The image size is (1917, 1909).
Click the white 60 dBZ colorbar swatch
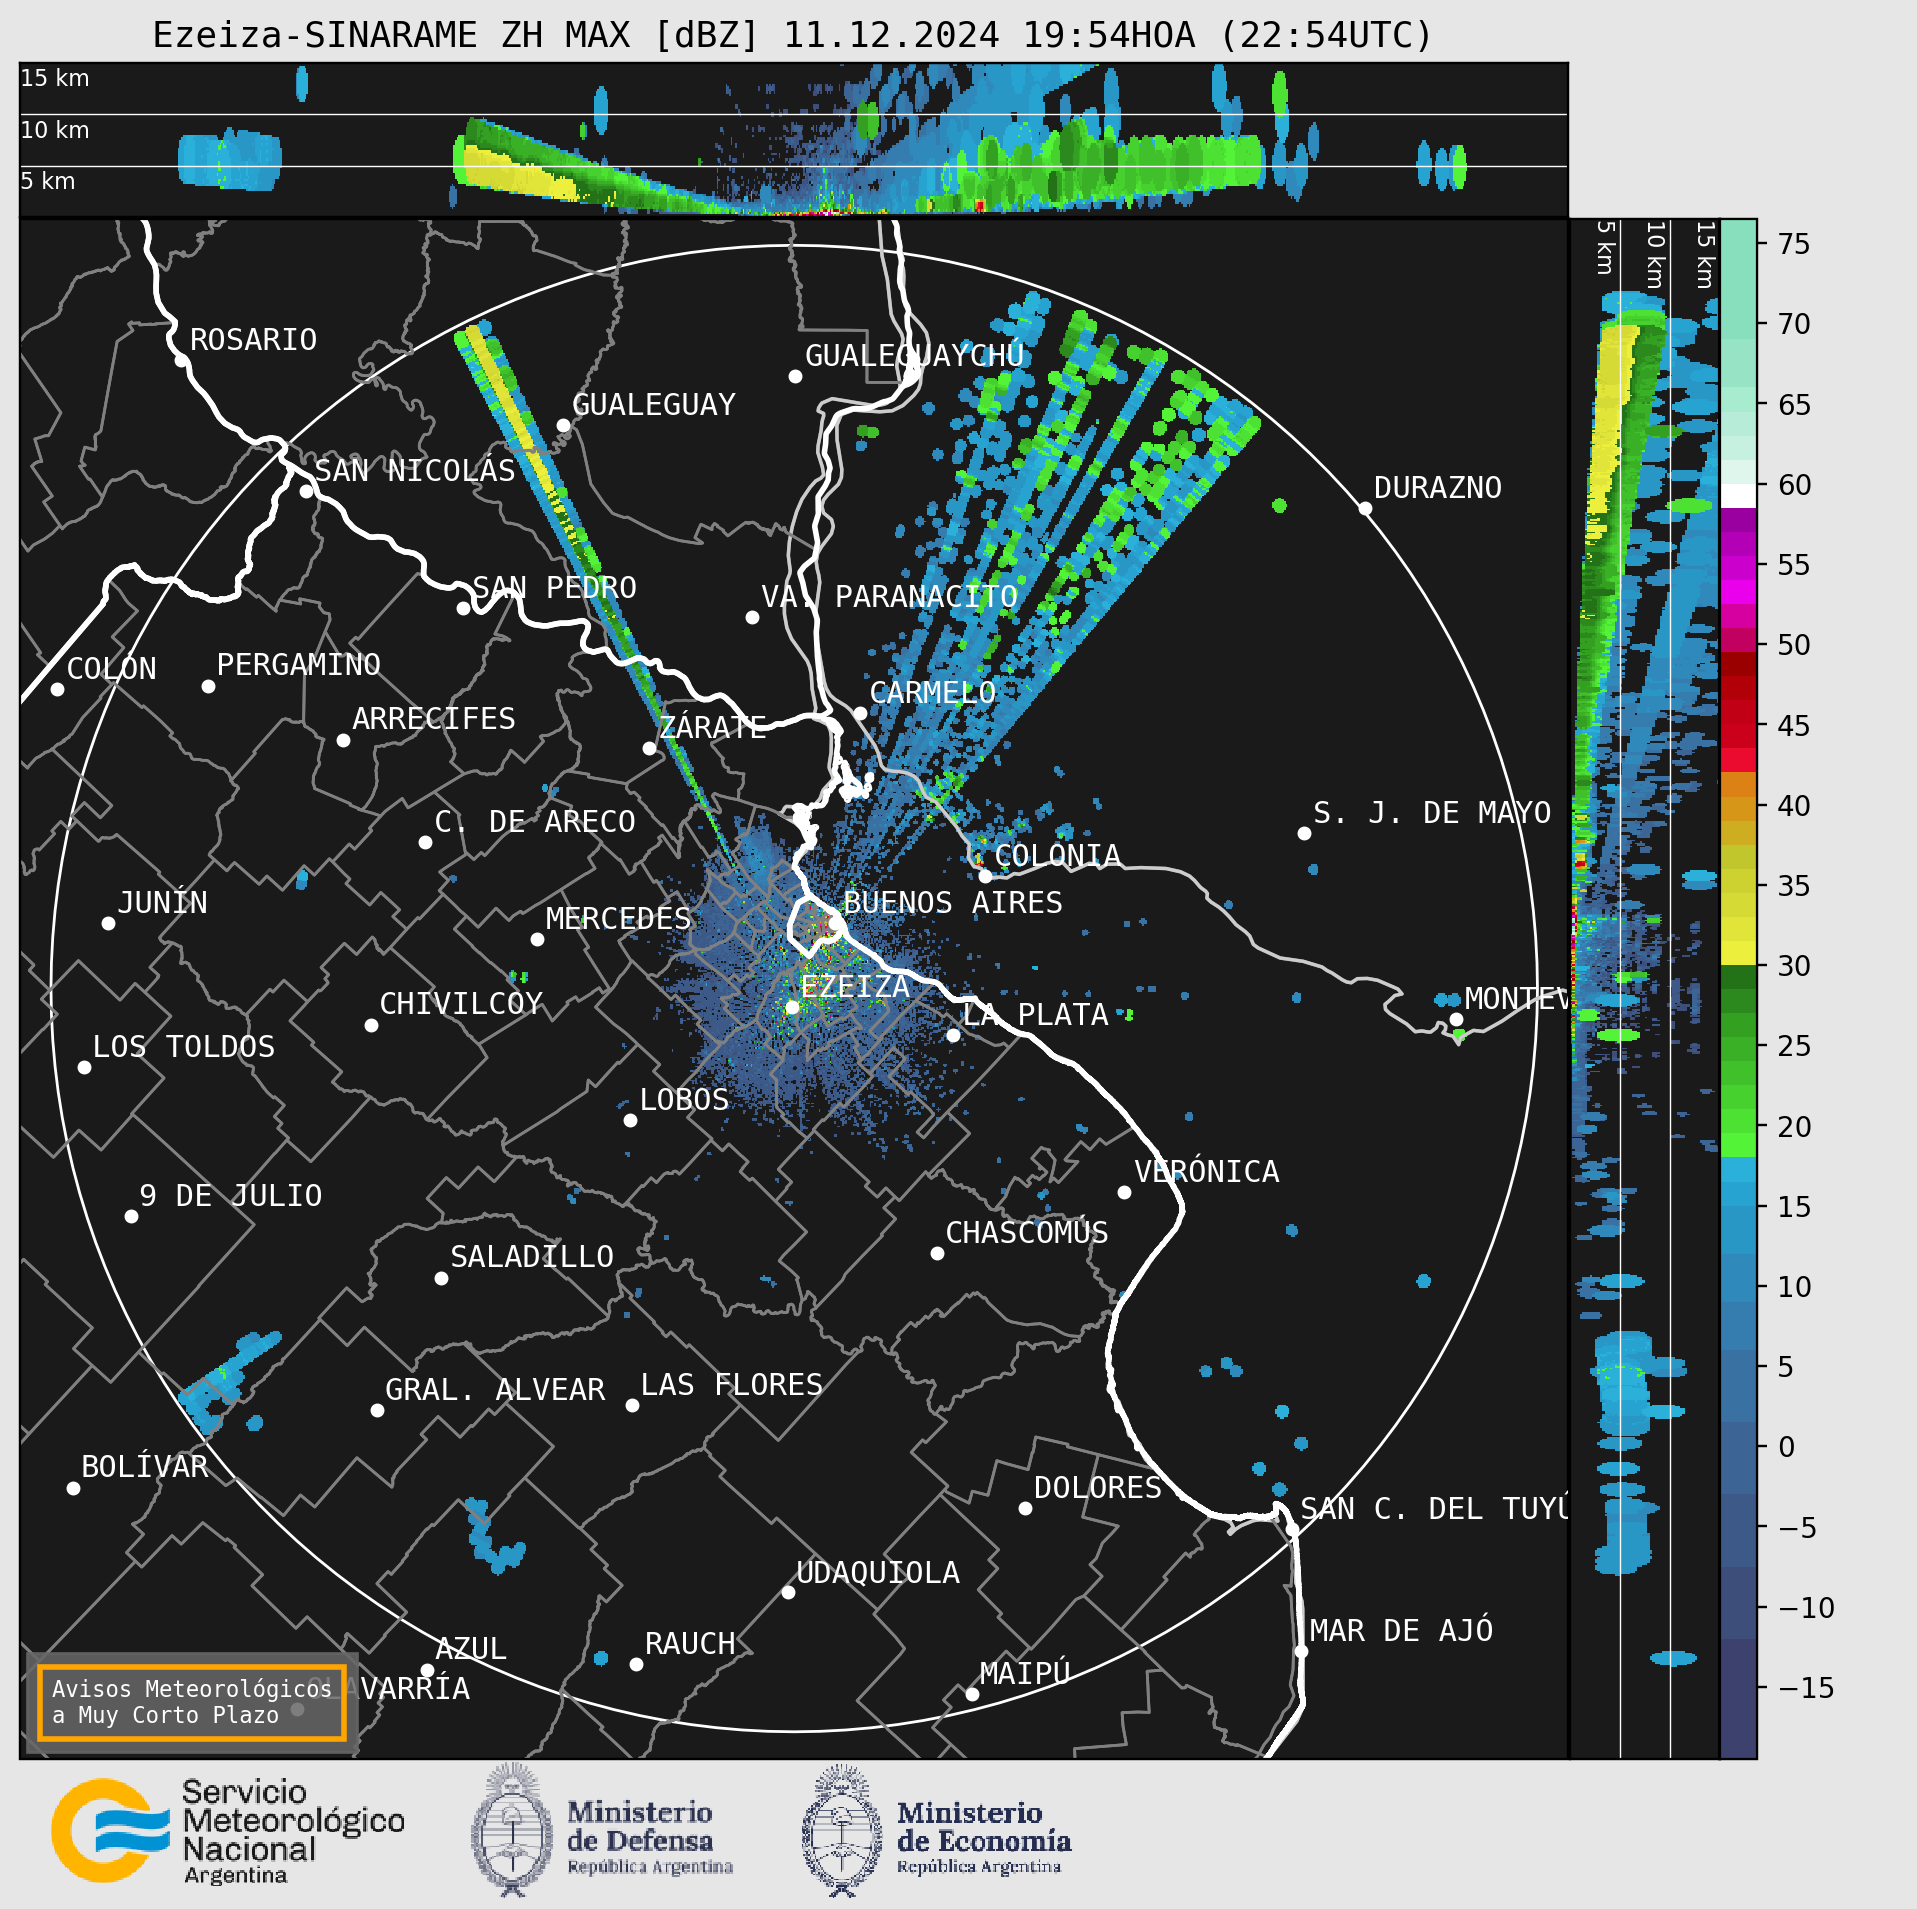pyautogui.click(x=1738, y=496)
